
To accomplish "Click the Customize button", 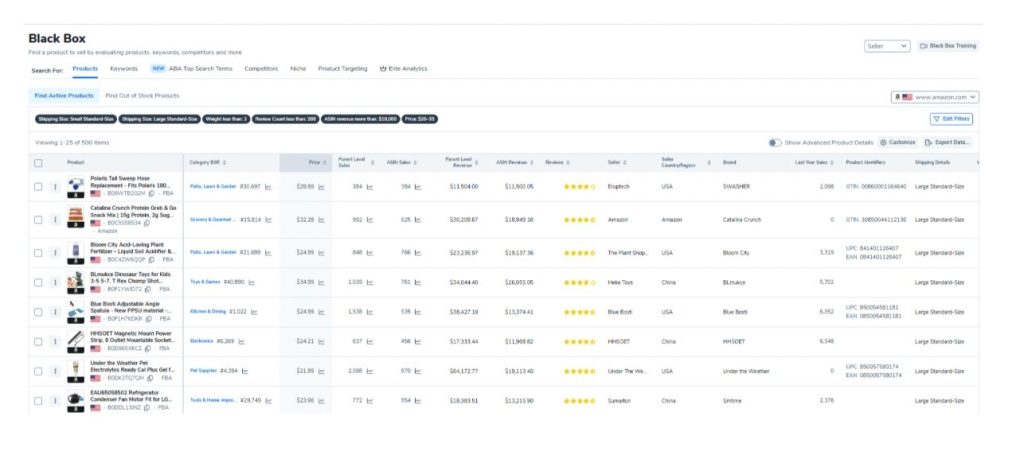I will [898, 142].
